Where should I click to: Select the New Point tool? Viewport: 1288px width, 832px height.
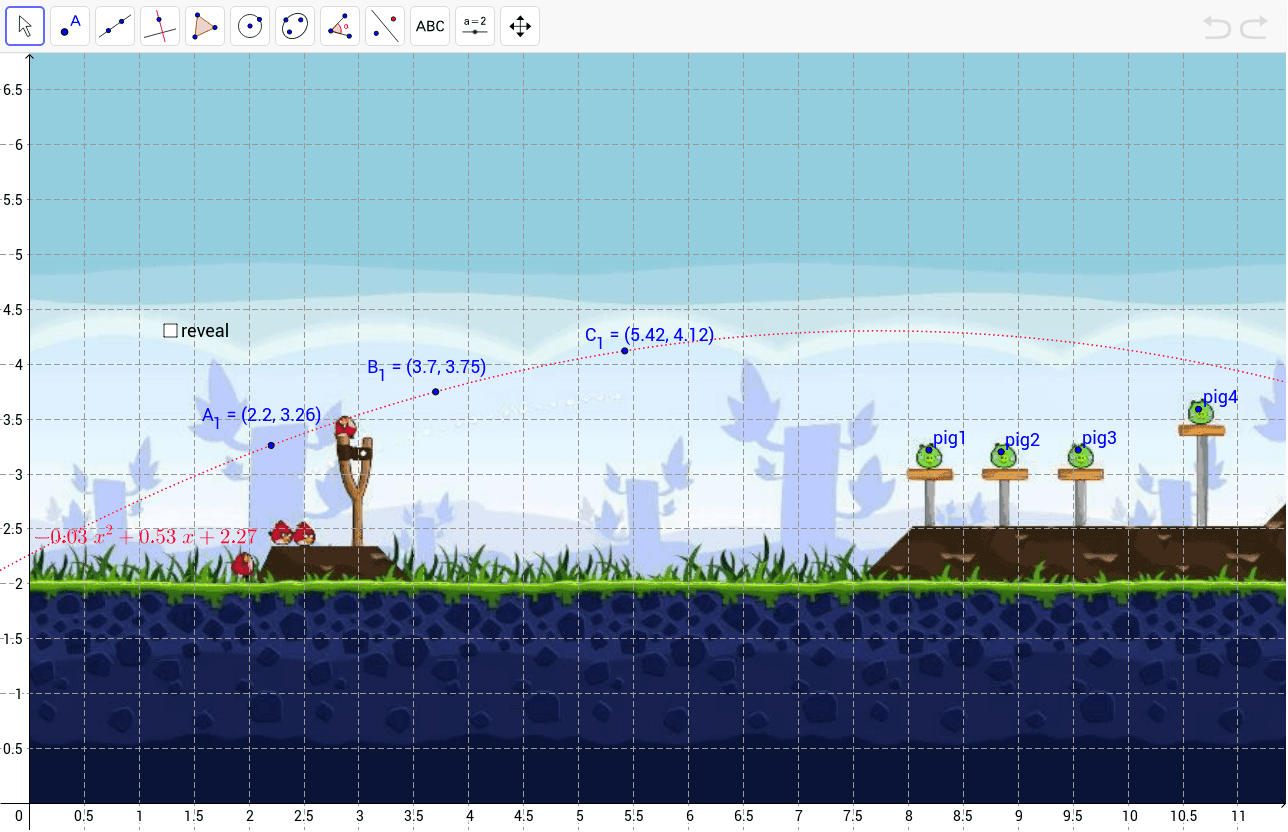click(71, 26)
